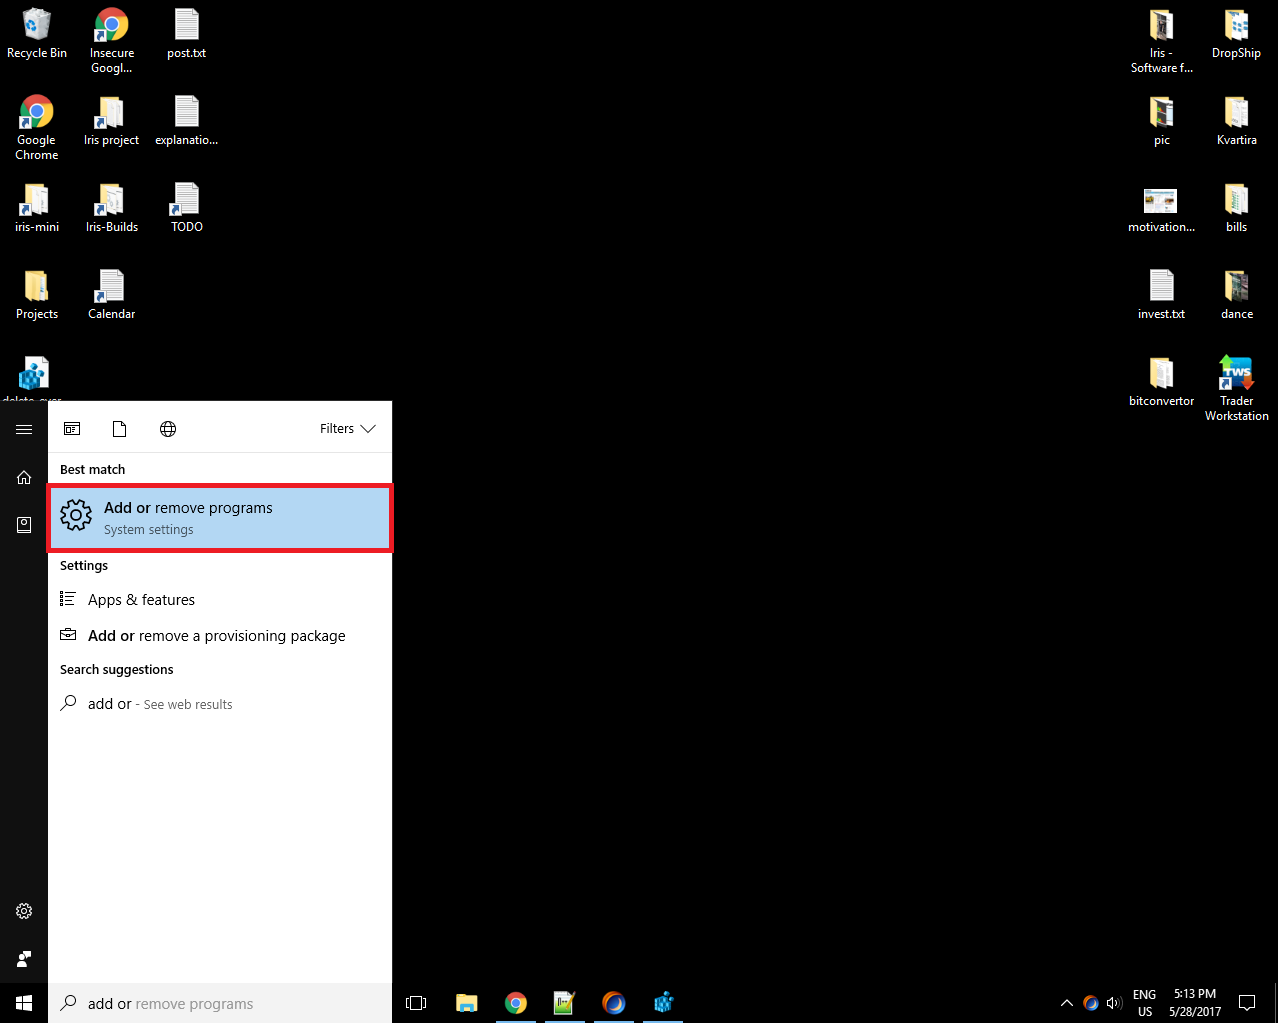Select the iris-mini shortcut icon
This screenshot has height=1023, width=1278.
[x=37, y=208]
